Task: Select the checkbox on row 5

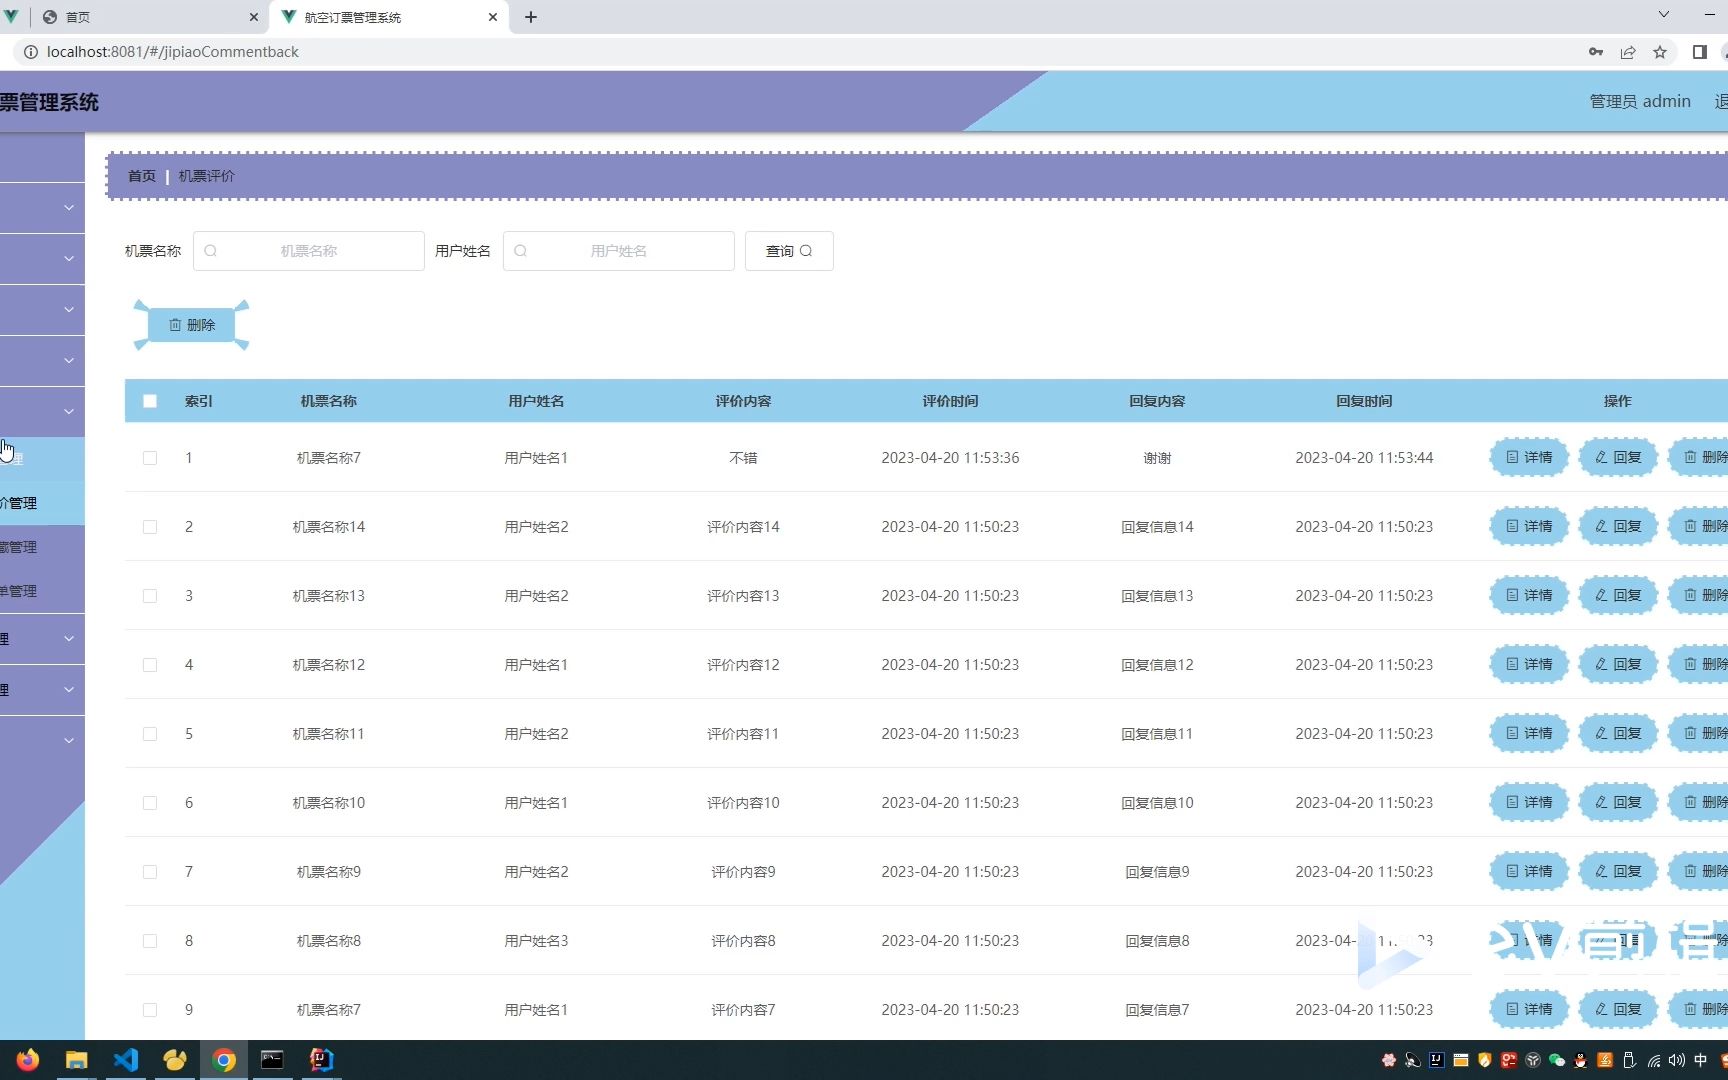Action: point(150,734)
